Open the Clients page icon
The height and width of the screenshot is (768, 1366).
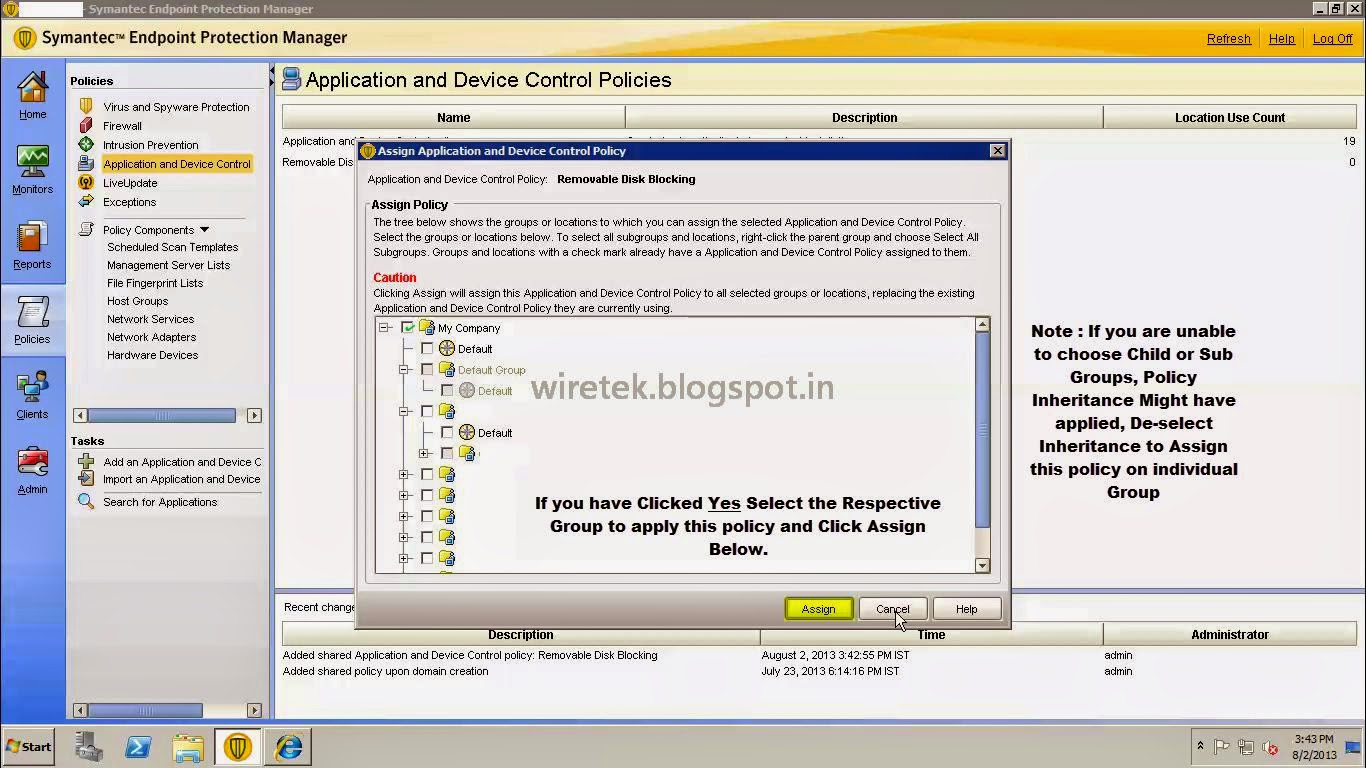pyautogui.click(x=32, y=388)
